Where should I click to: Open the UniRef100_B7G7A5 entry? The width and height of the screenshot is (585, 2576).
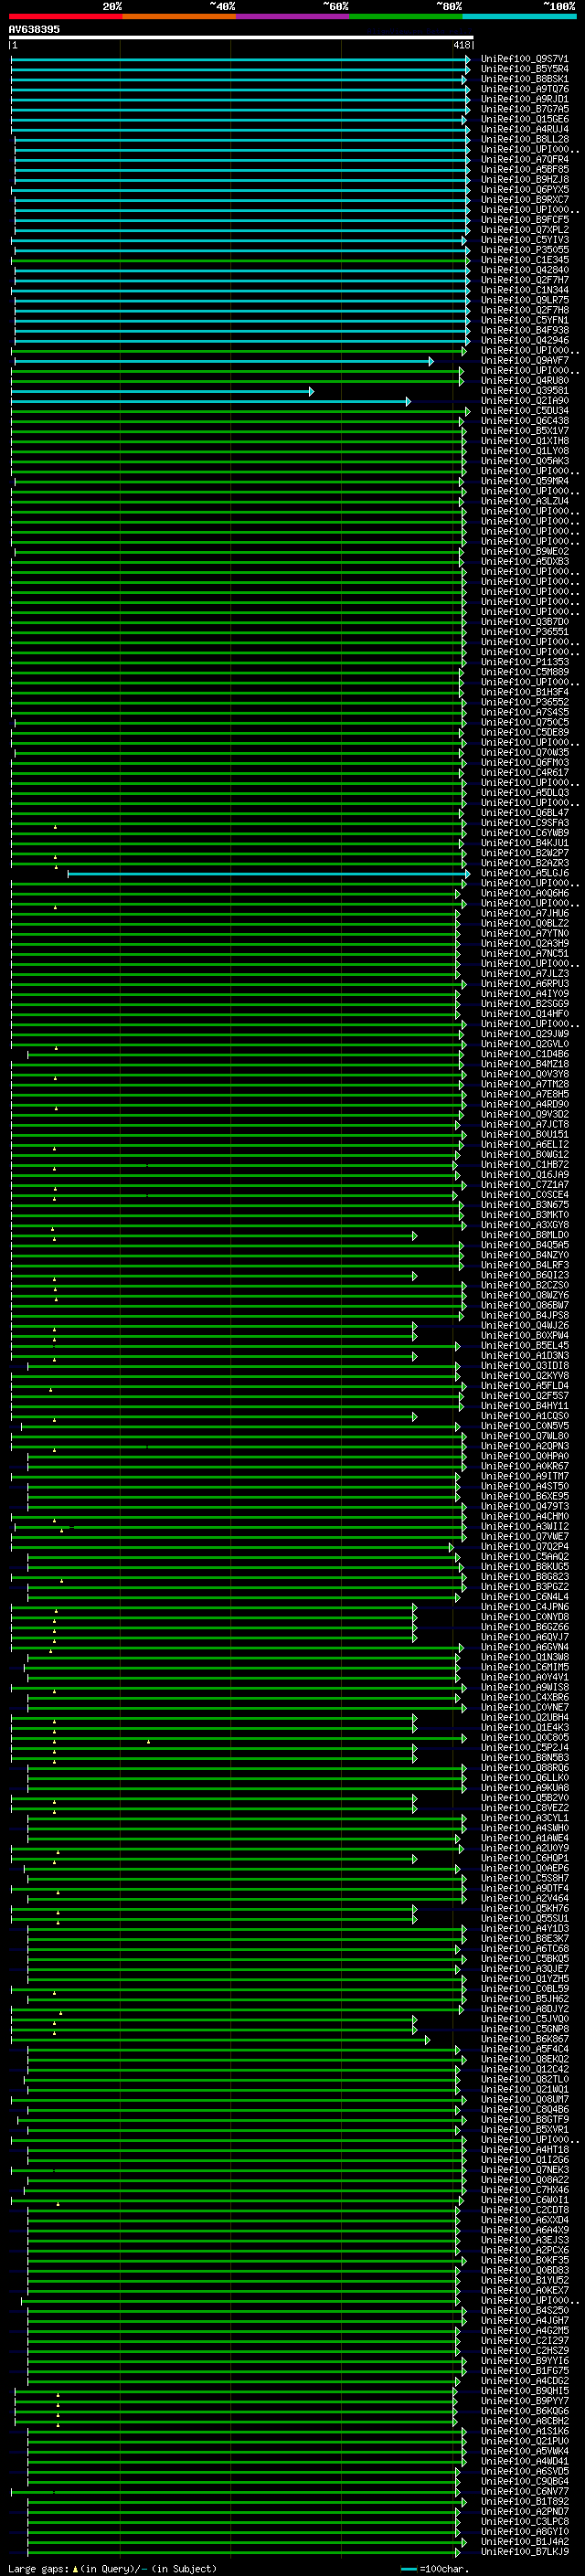click(524, 109)
